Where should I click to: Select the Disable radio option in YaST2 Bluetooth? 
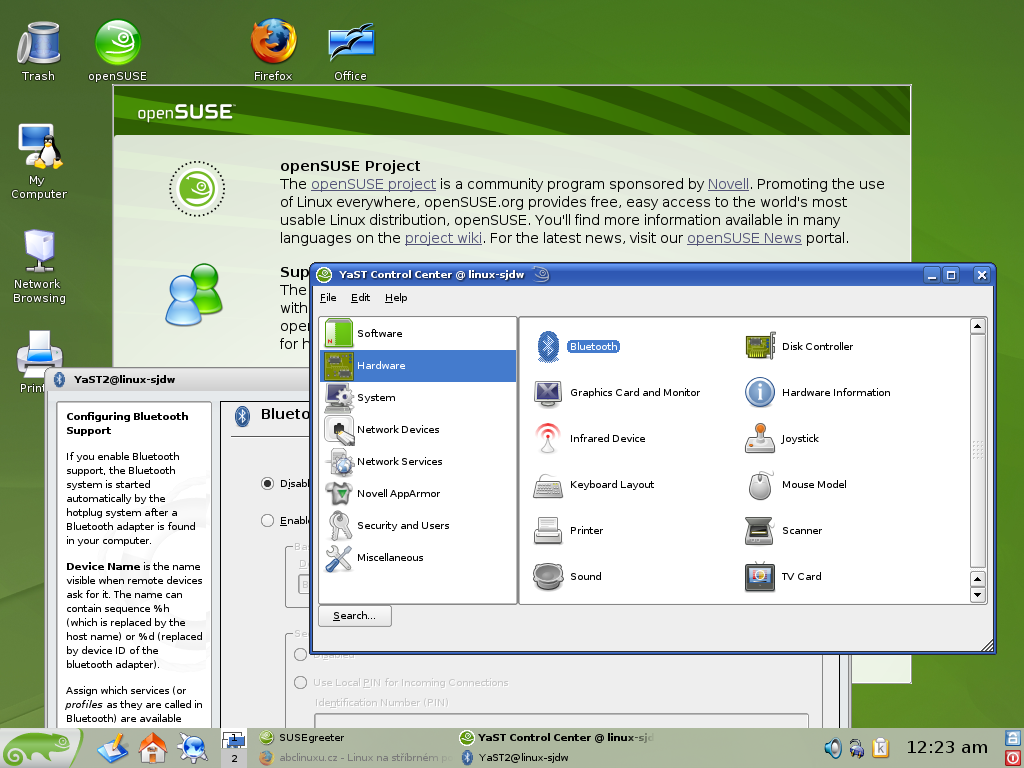click(267, 484)
